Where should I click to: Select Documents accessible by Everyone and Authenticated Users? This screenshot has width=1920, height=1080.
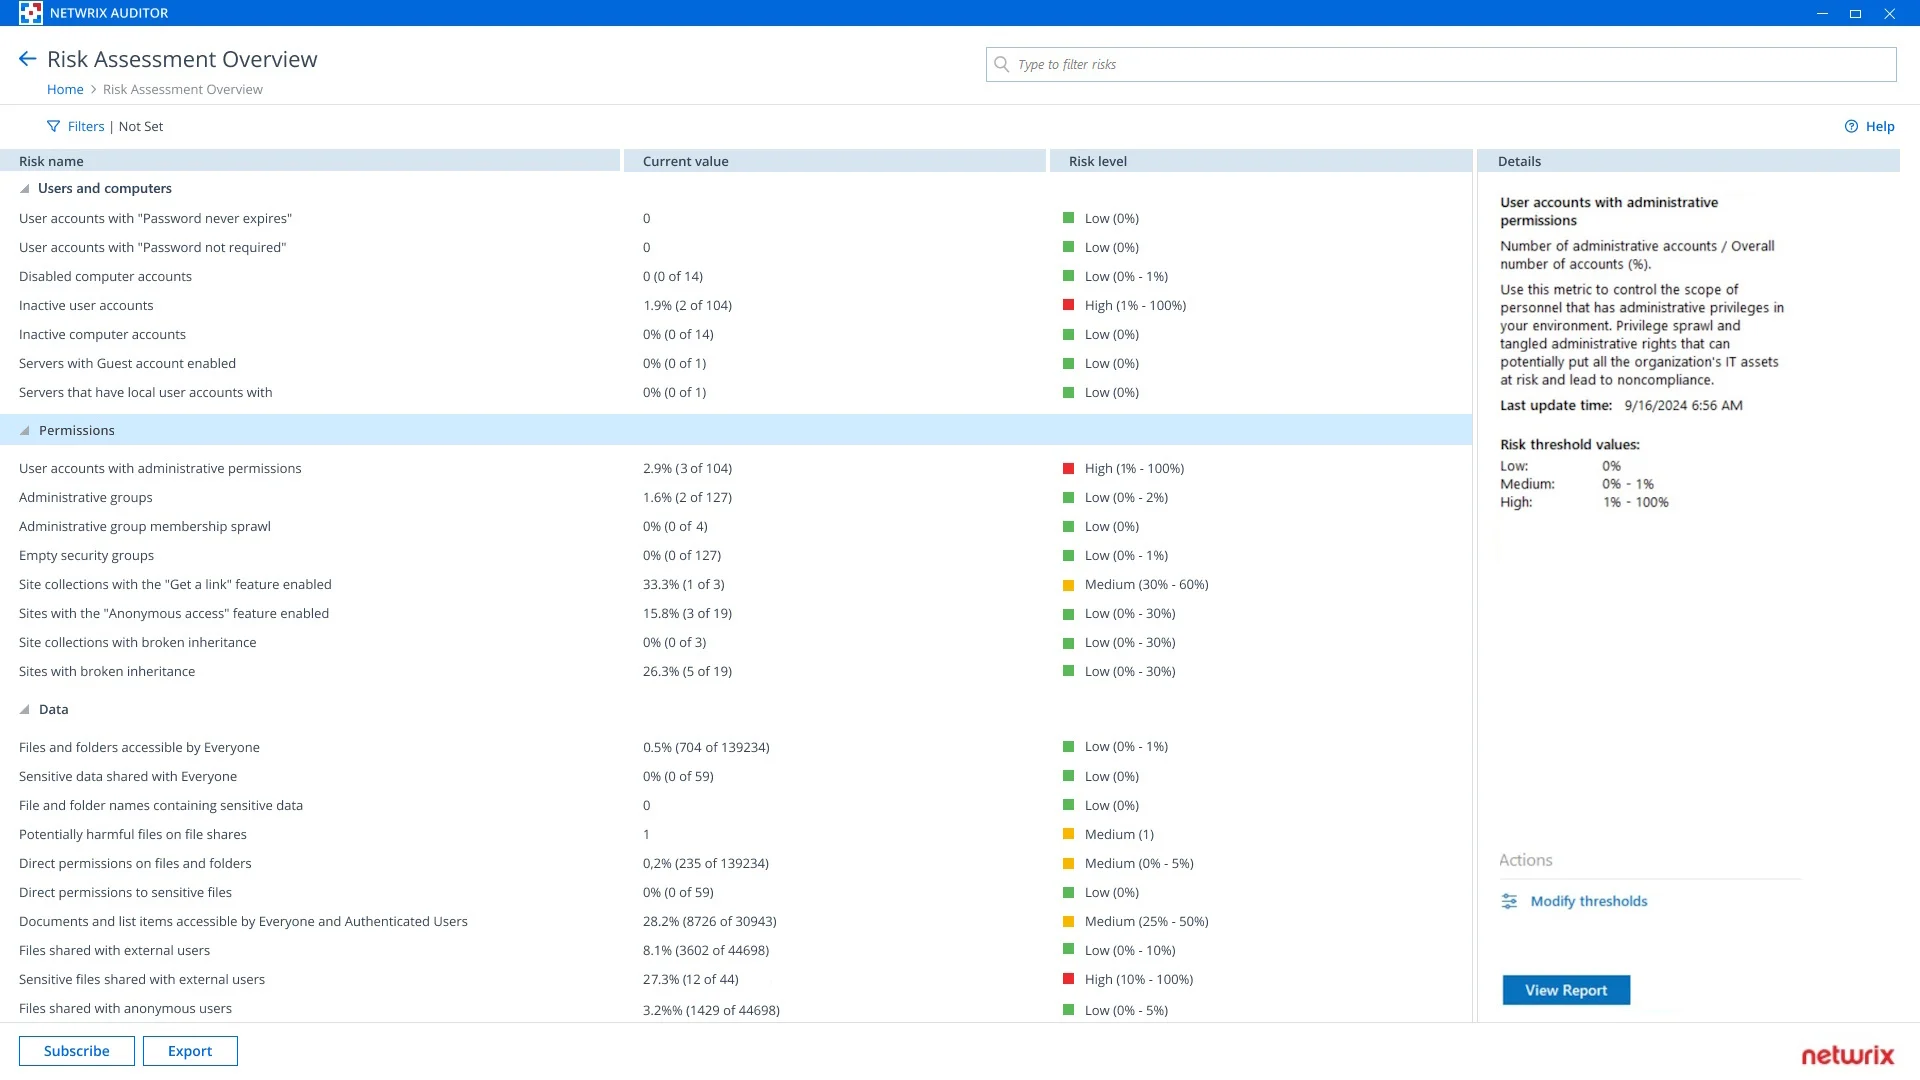243,922
